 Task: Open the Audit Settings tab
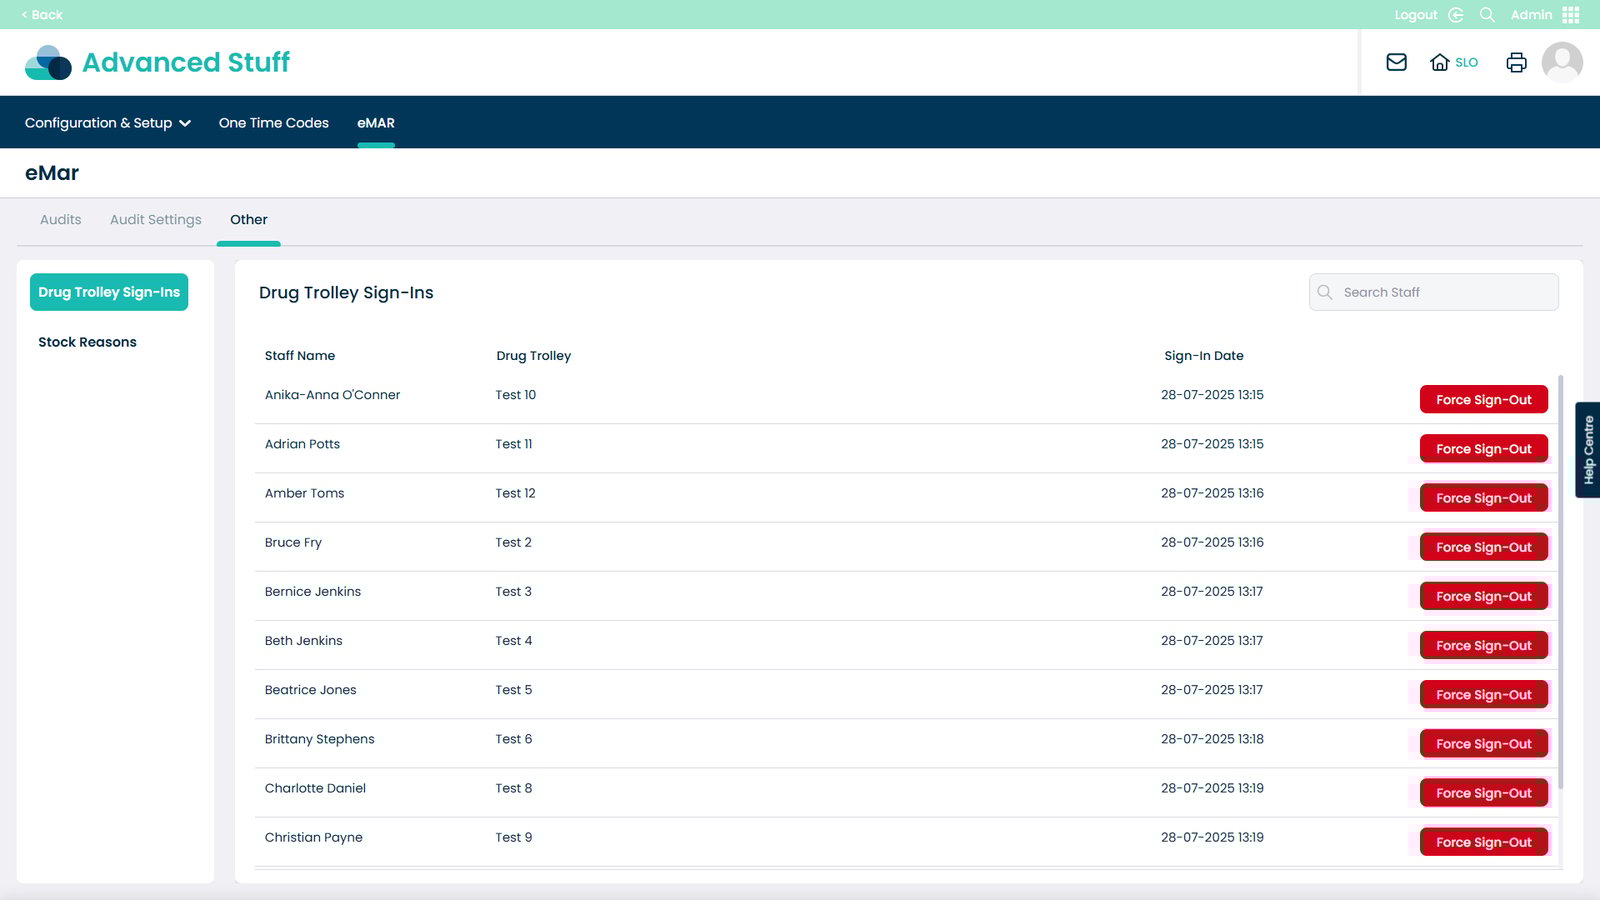click(x=155, y=220)
